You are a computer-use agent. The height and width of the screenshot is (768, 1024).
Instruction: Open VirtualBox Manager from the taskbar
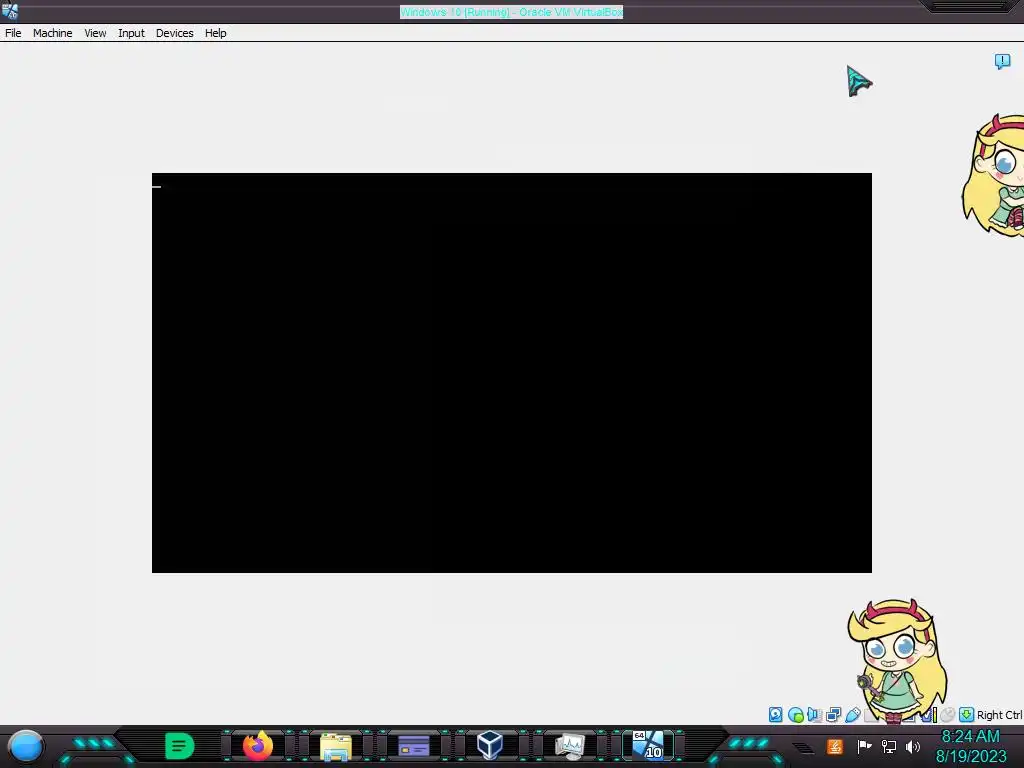[490, 745]
